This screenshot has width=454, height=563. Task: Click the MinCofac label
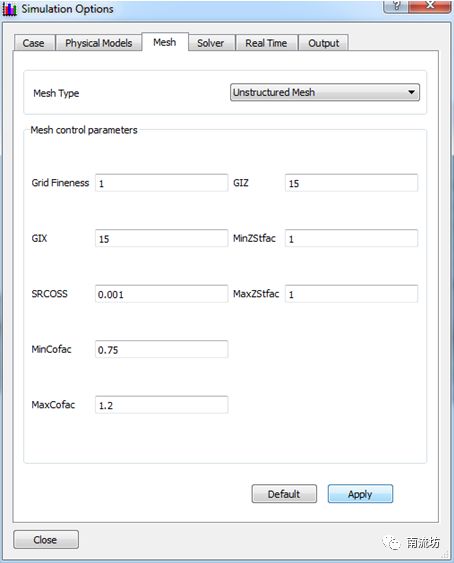tap(51, 349)
